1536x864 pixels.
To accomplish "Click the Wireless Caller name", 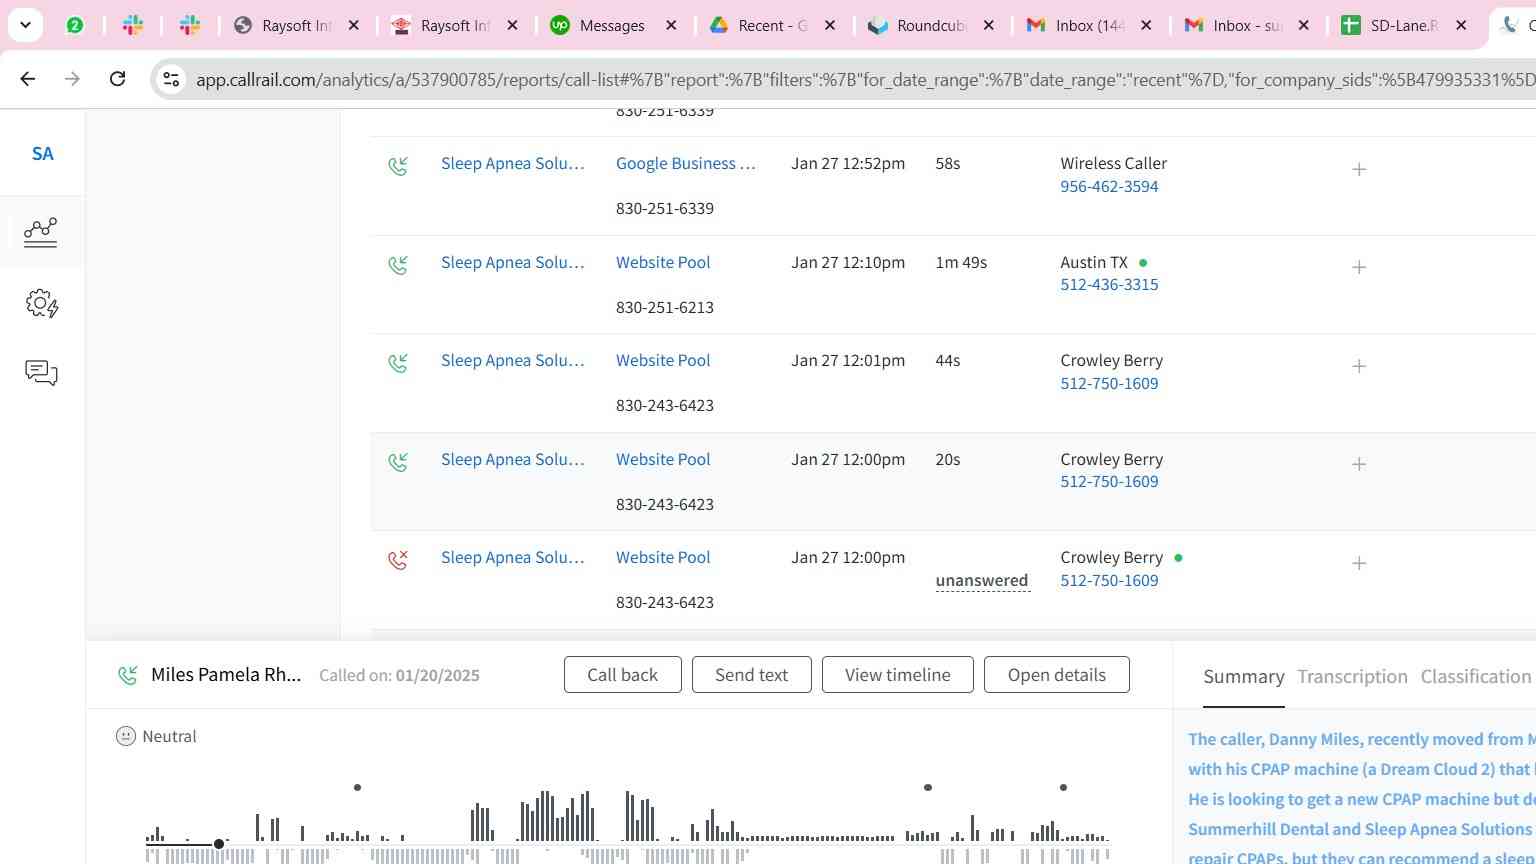I will point(1114,163).
